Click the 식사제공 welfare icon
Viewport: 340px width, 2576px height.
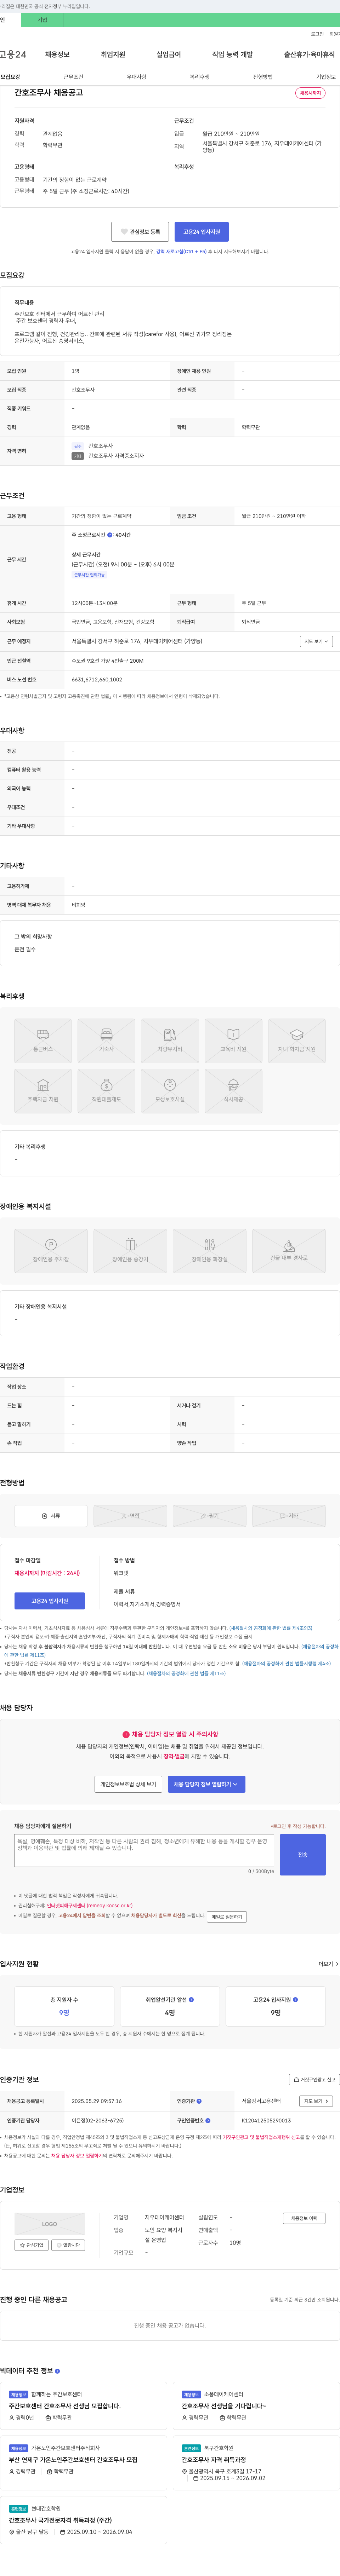point(233,1091)
